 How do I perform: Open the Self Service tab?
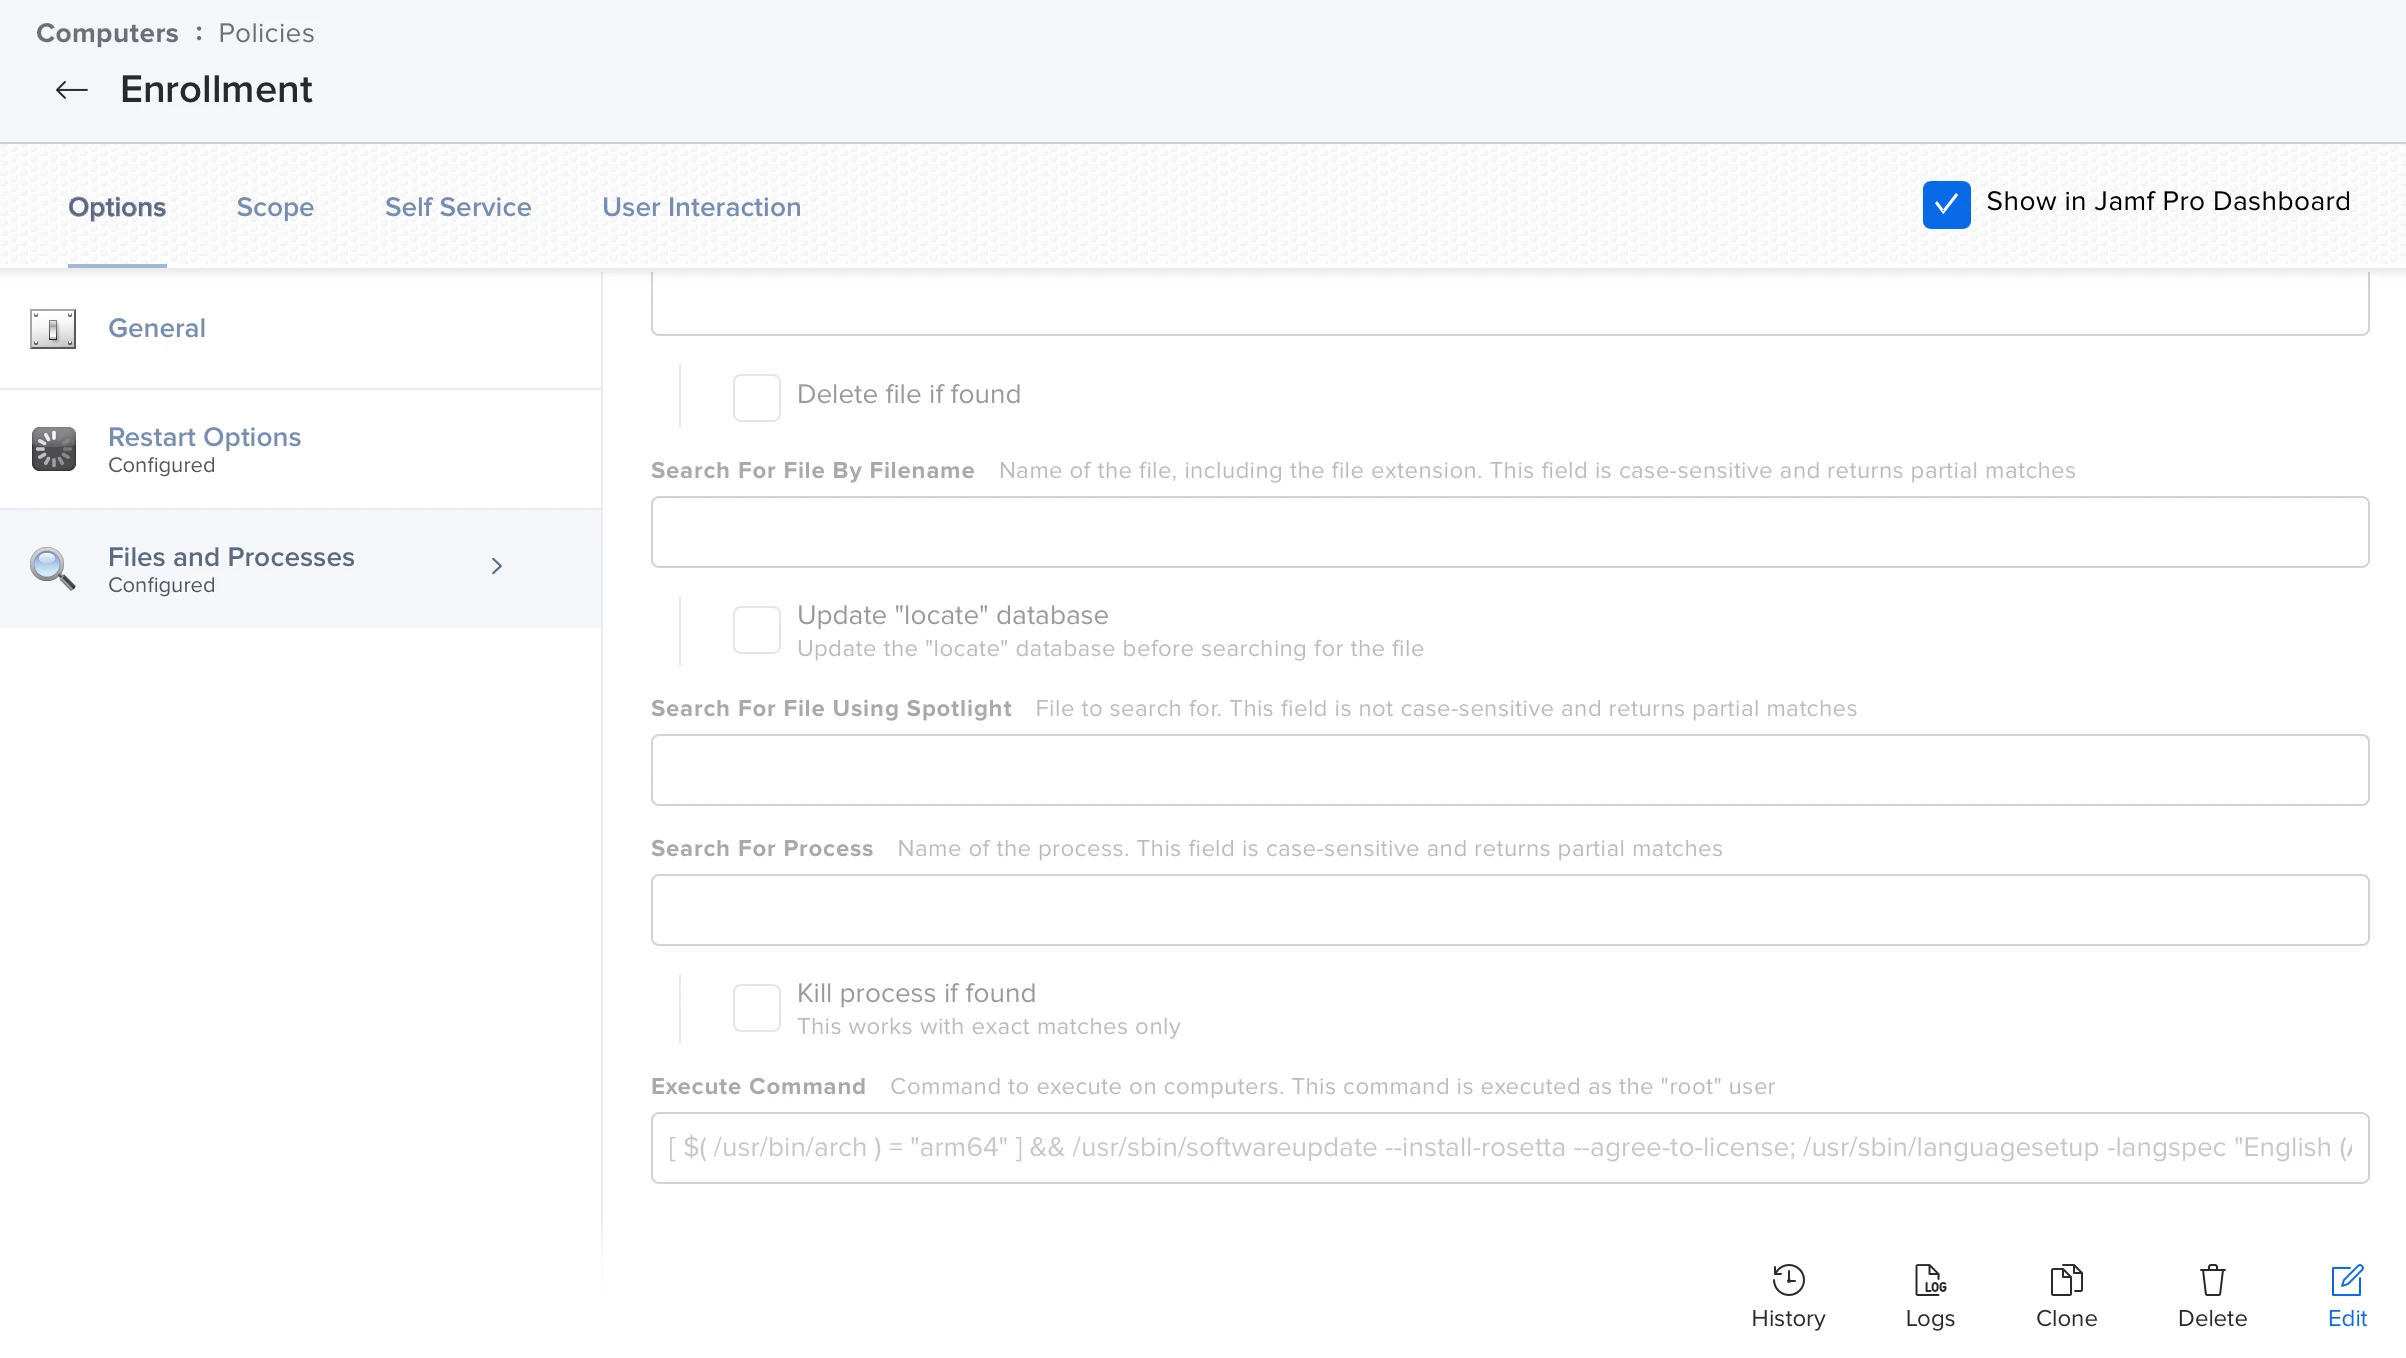(458, 207)
